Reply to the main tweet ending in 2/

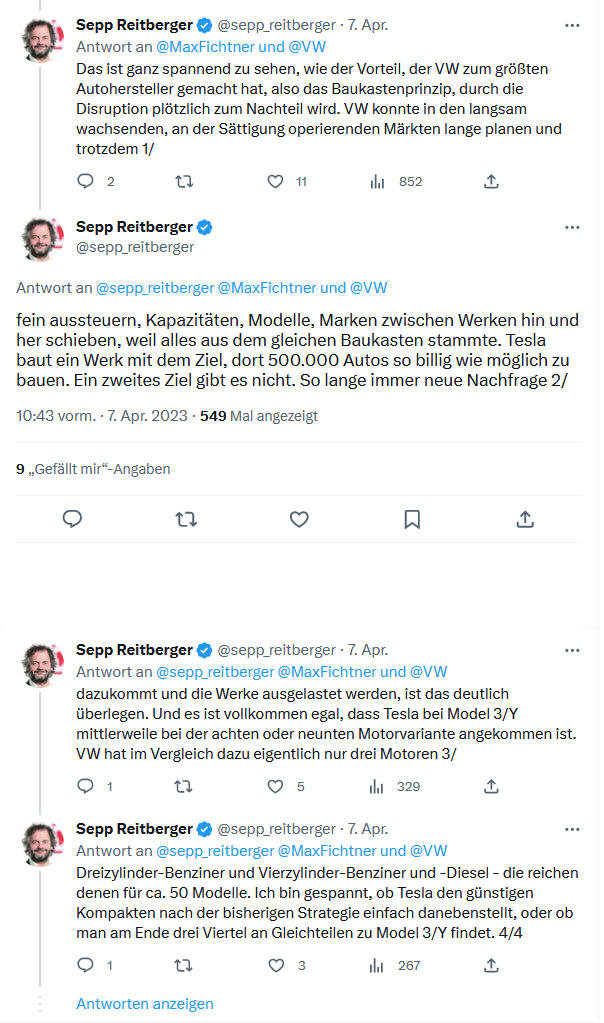pyautogui.click(x=72, y=519)
